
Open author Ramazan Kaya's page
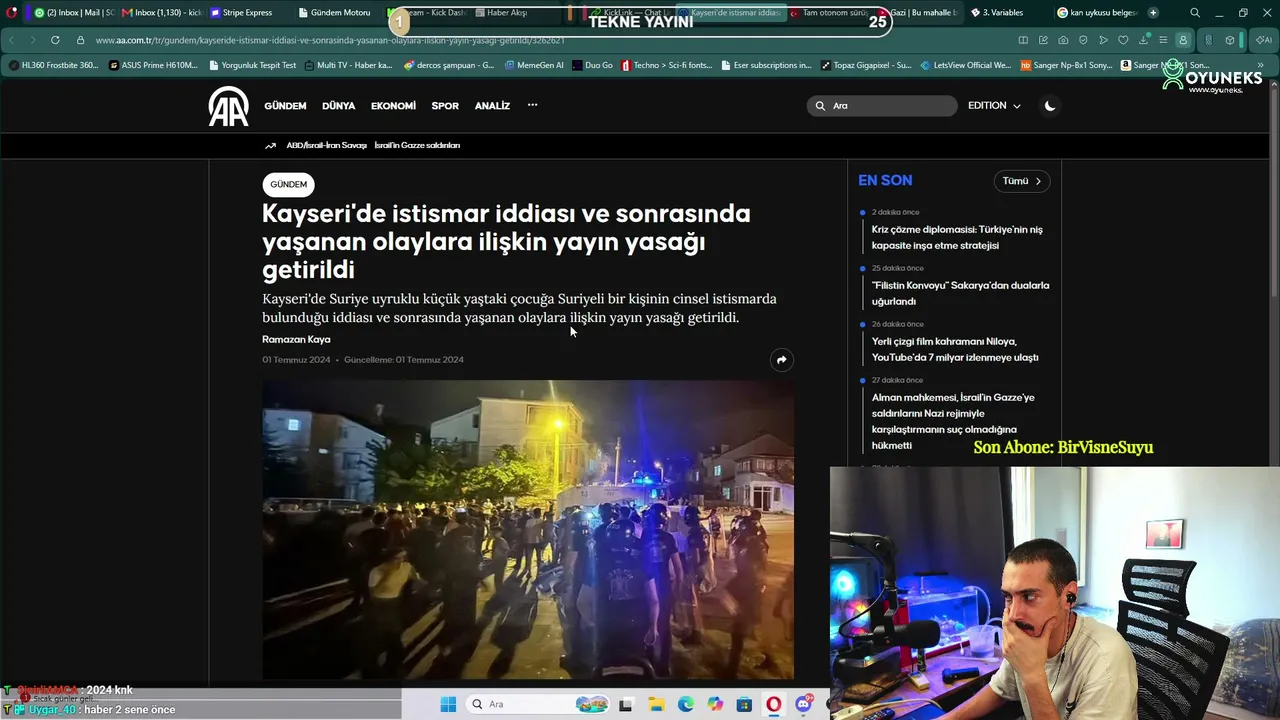click(296, 340)
